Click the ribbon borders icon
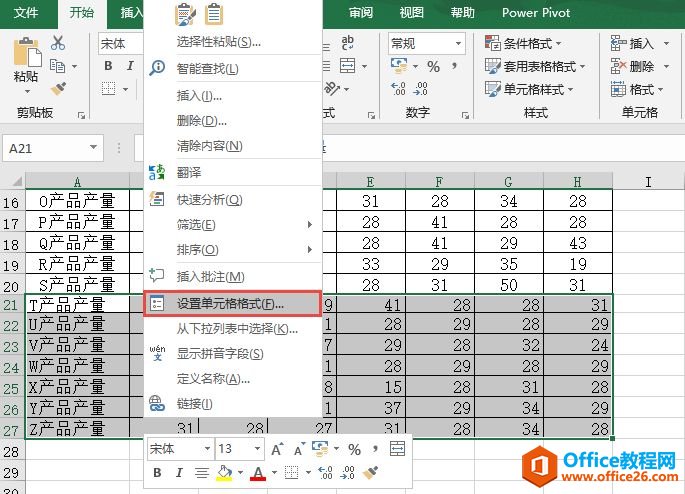The width and height of the screenshot is (685, 494). 108,89
